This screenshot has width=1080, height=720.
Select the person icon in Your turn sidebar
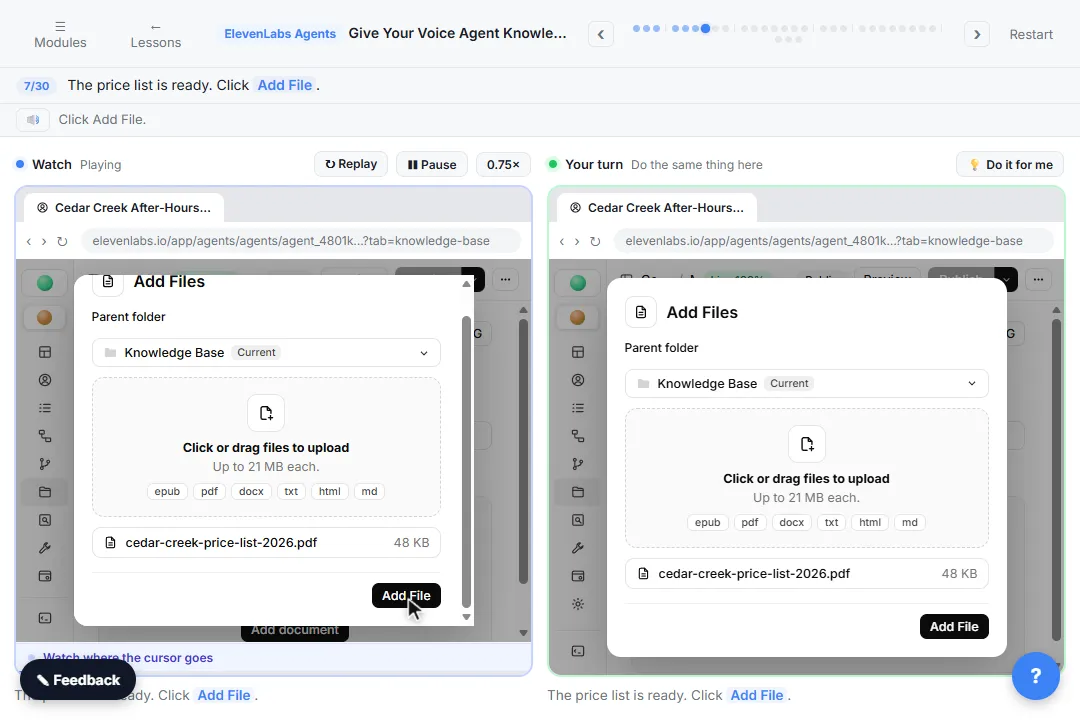pyautogui.click(x=578, y=380)
